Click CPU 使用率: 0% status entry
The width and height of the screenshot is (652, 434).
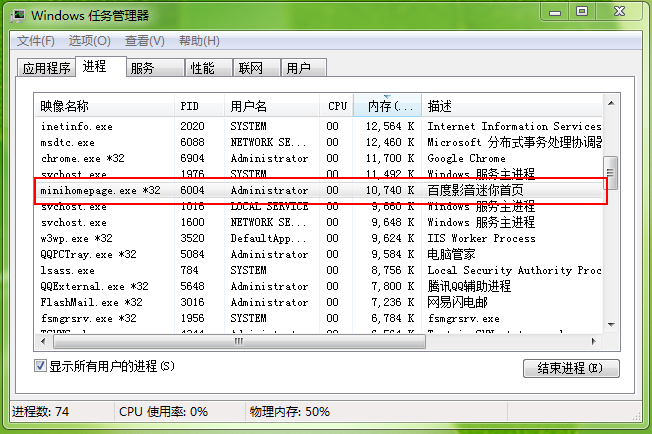163,412
